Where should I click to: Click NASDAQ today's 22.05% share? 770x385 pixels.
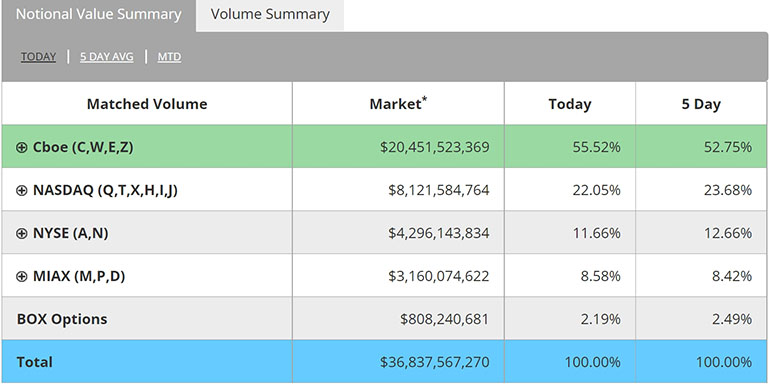(x=597, y=191)
